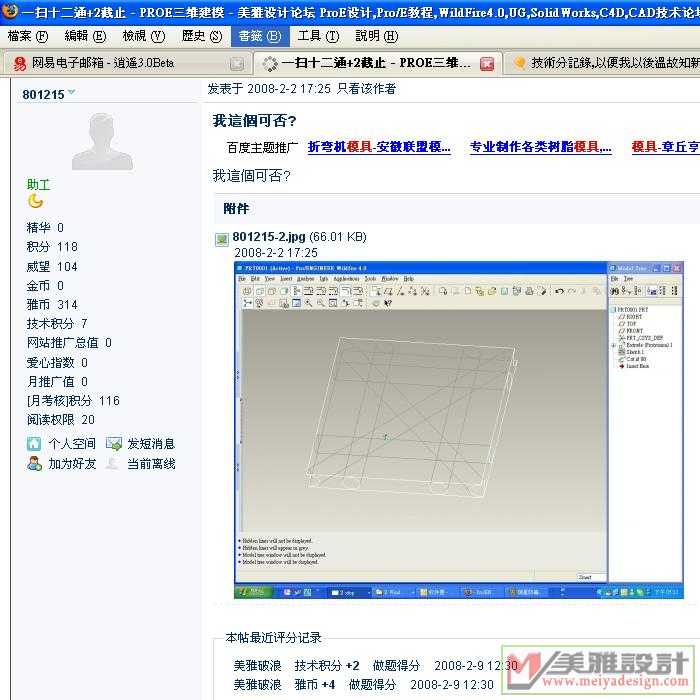Click the NetEase mail tab favicon
The image size is (700, 700).
[20, 63]
